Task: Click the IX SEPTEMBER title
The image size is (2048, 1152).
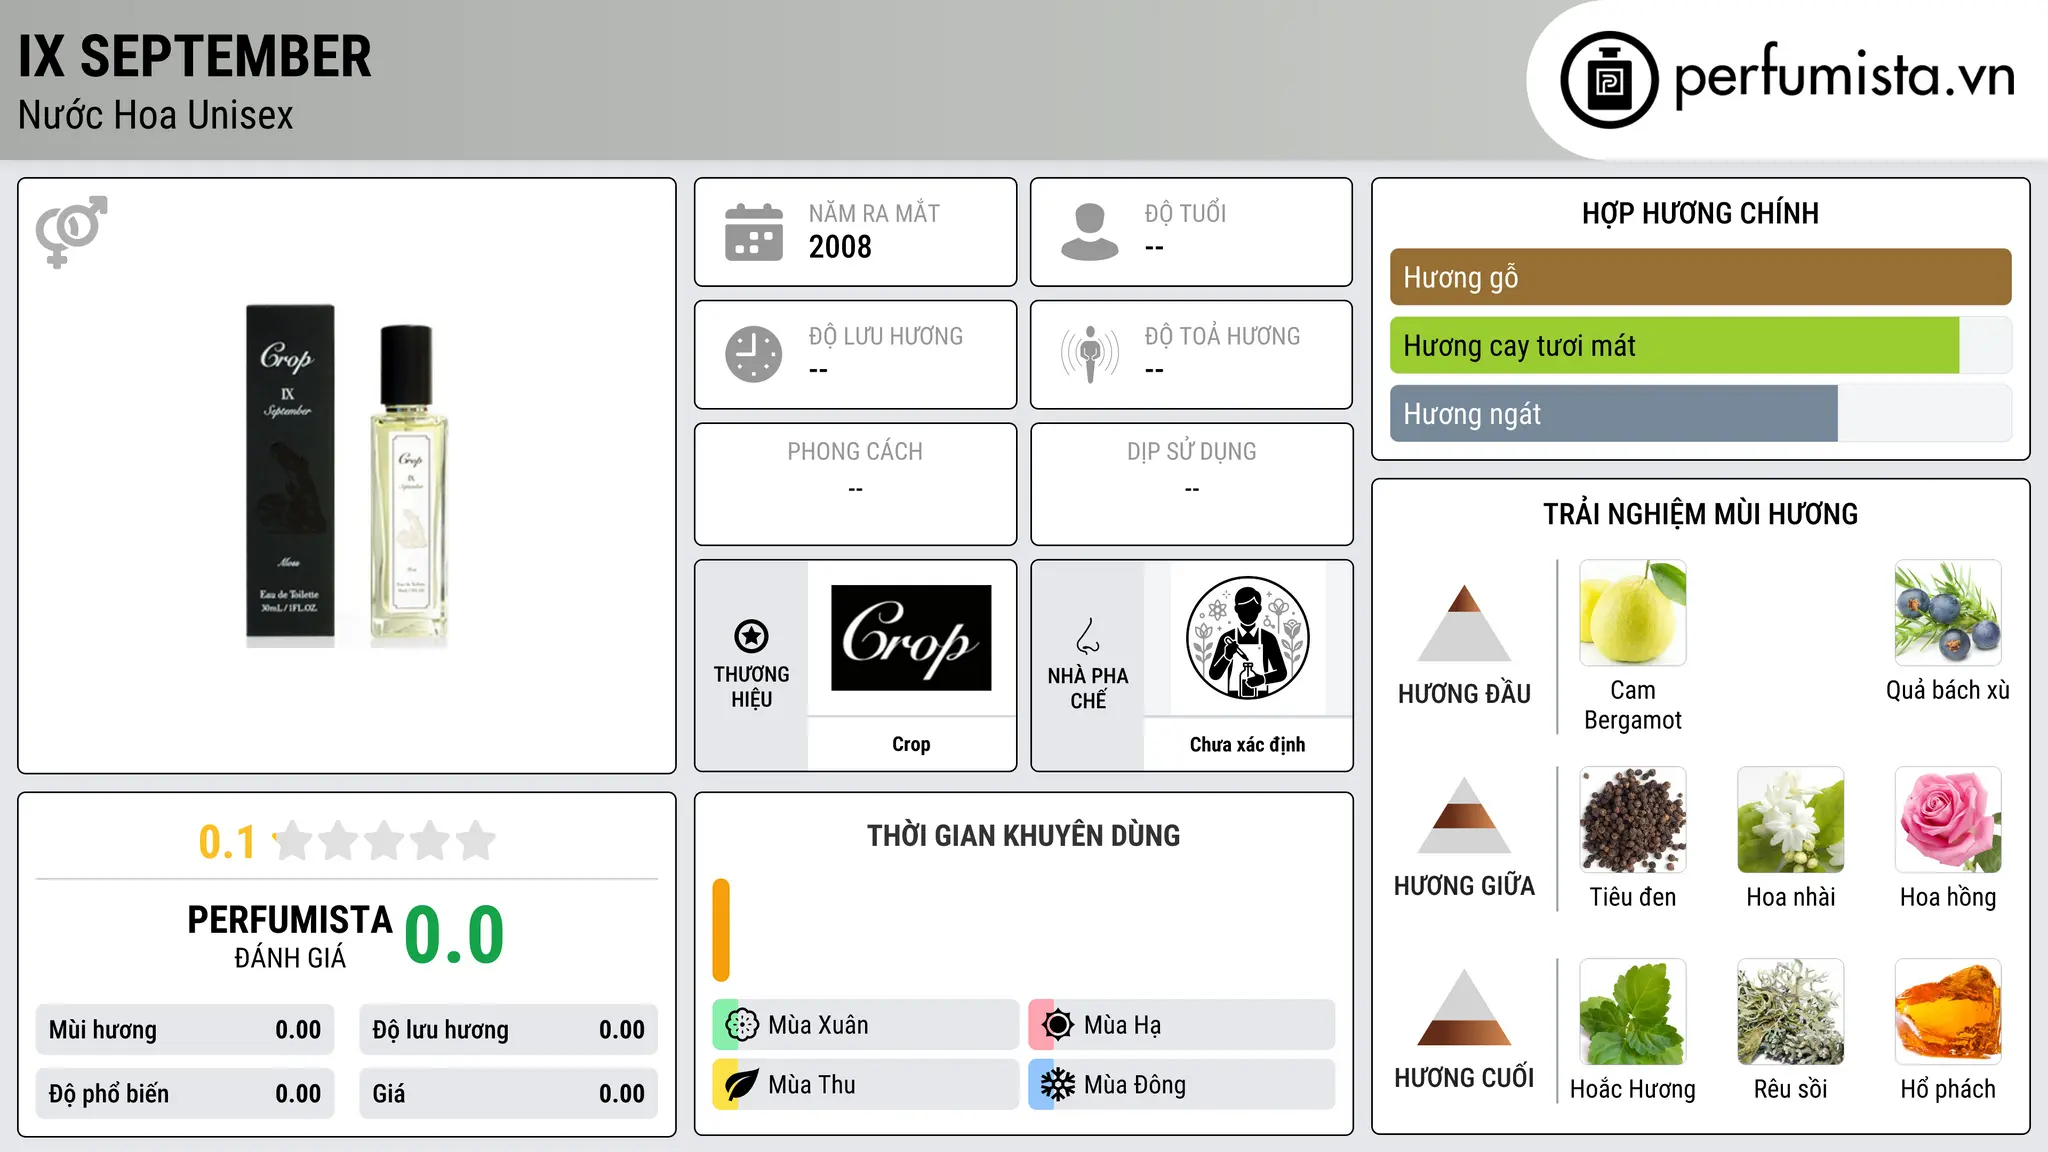Action: coord(195,56)
